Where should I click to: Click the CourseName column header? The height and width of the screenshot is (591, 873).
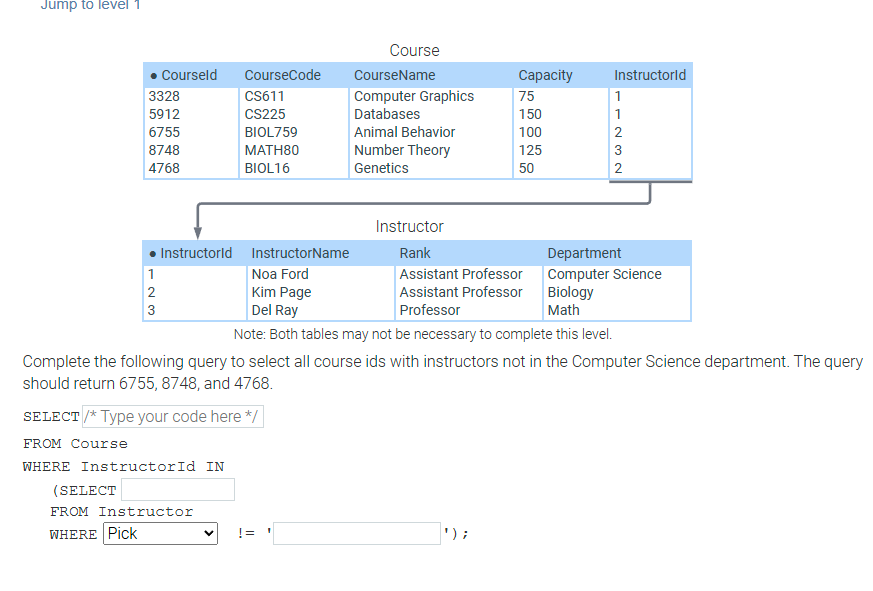[x=394, y=75]
